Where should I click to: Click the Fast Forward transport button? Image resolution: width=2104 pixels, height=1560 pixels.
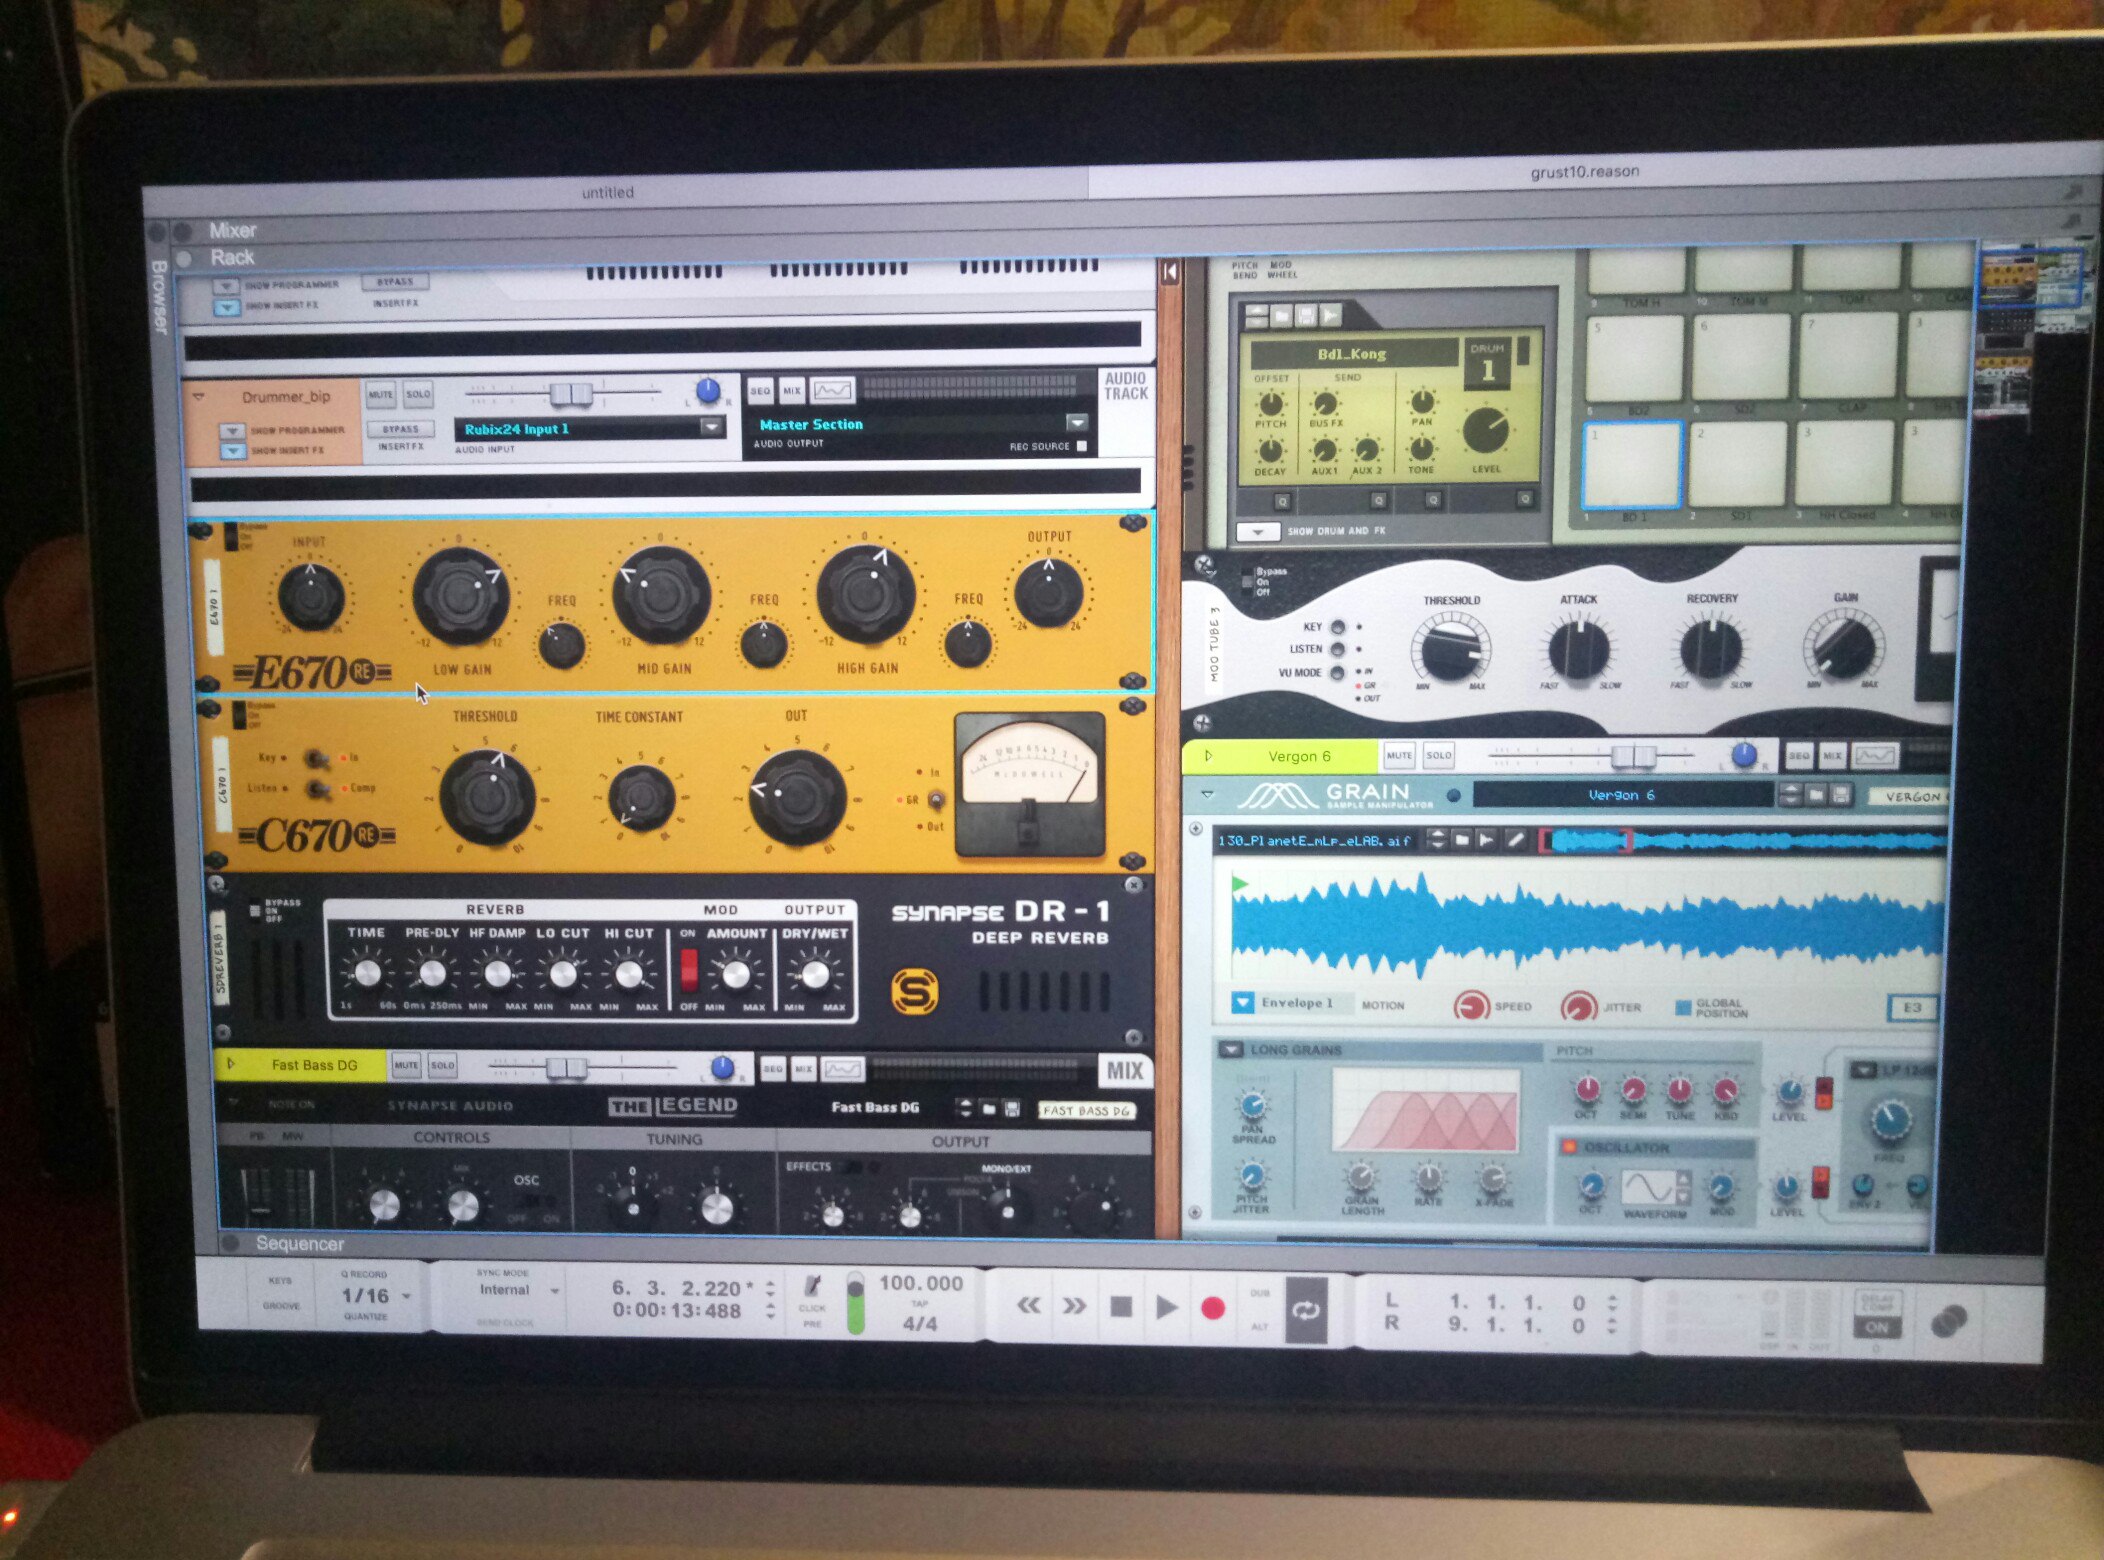(x=1074, y=1306)
